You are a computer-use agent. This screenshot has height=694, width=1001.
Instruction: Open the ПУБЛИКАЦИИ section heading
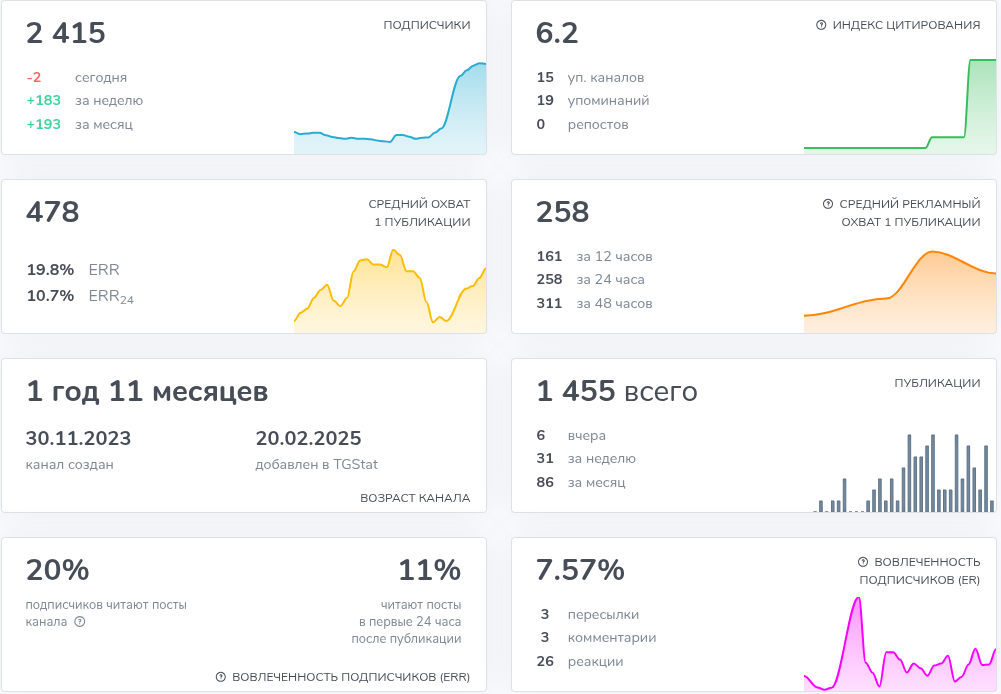(x=937, y=383)
